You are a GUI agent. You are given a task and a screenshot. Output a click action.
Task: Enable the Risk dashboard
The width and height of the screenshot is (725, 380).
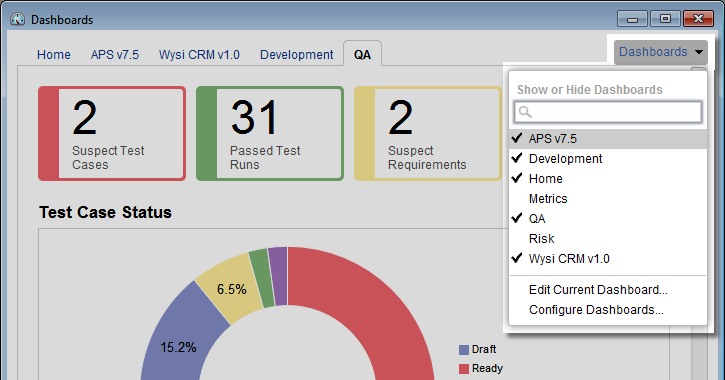(608, 239)
